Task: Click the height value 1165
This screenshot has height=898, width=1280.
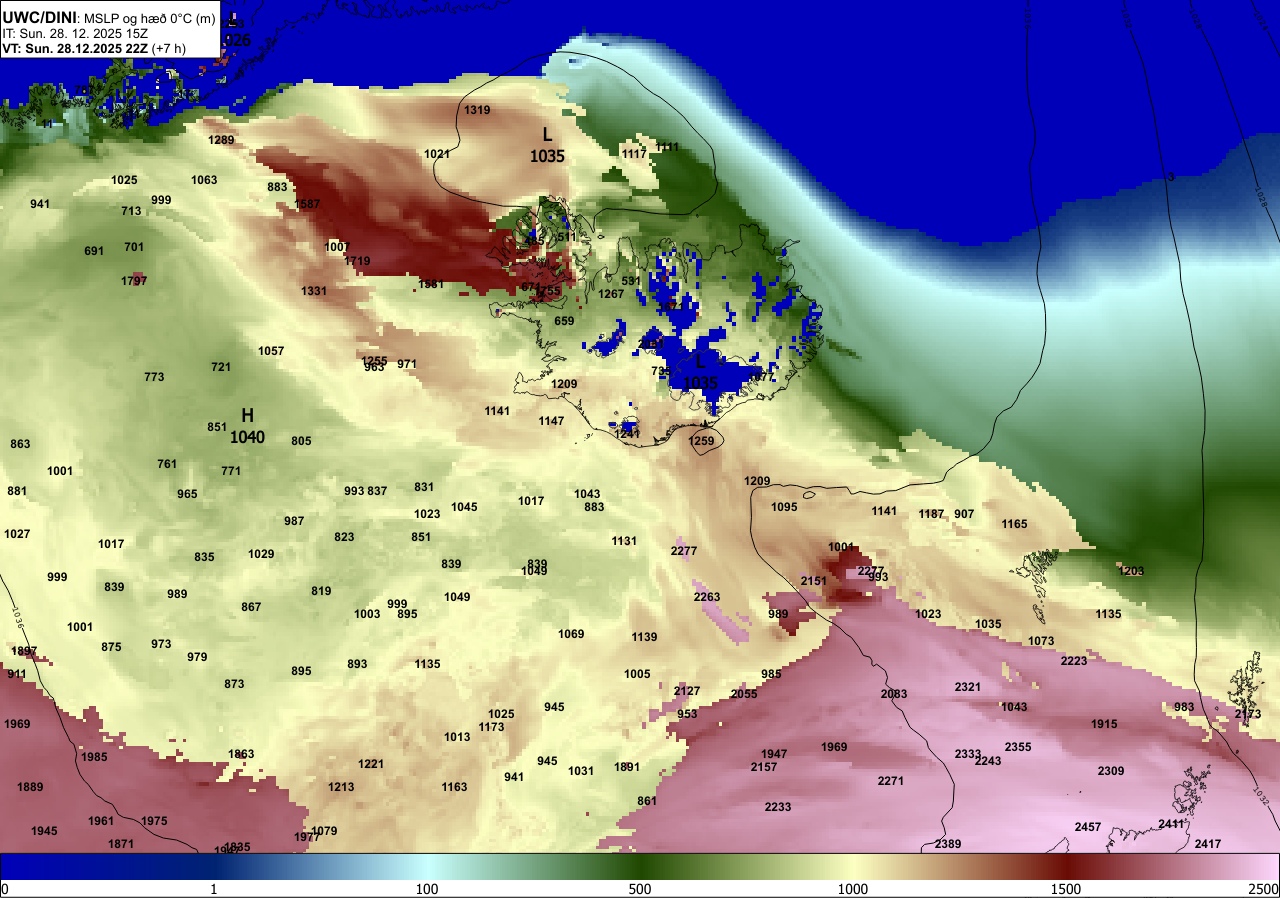Action: point(1014,524)
